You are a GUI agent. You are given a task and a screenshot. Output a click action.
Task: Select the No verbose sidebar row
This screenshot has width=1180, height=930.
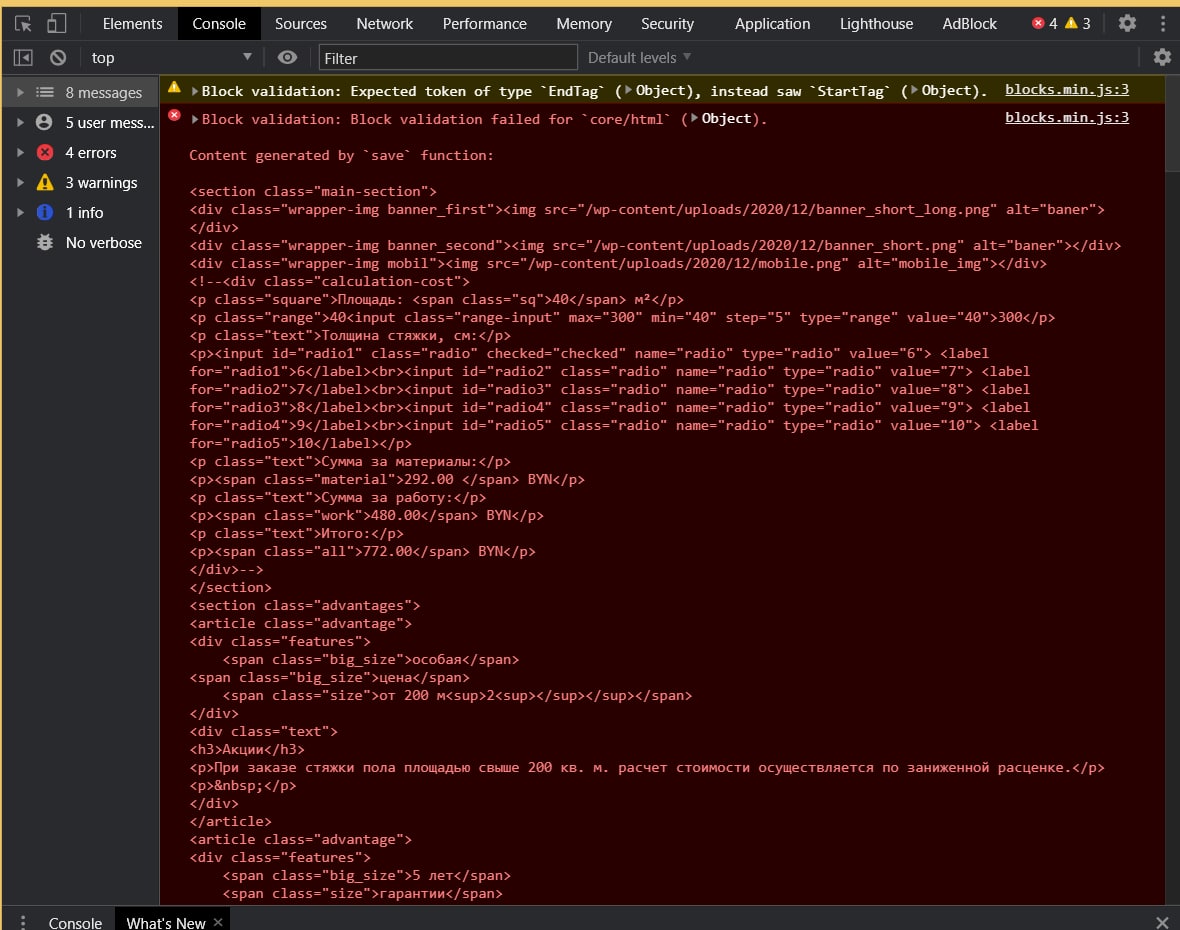(x=81, y=243)
